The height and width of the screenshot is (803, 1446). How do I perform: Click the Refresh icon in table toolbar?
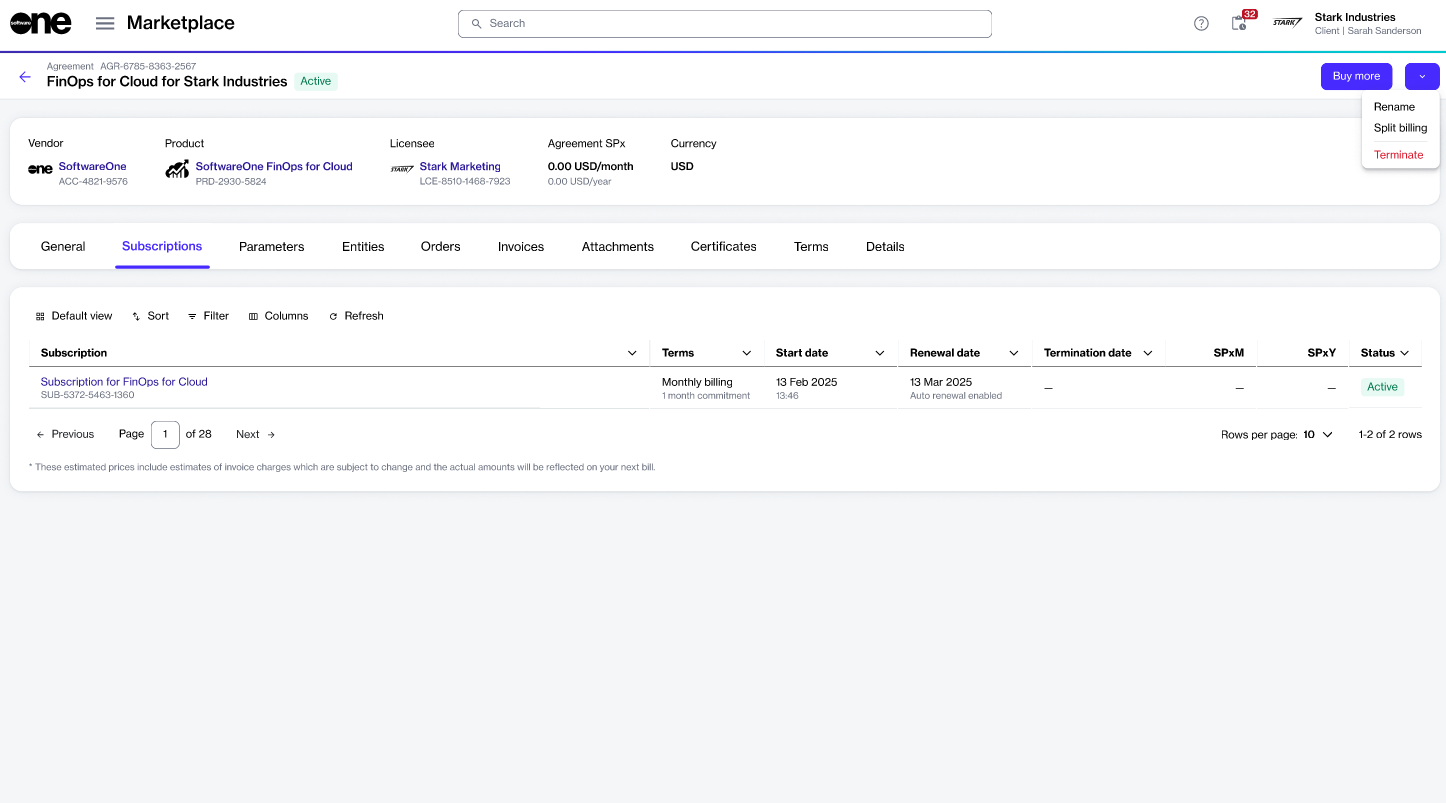point(334,316)
